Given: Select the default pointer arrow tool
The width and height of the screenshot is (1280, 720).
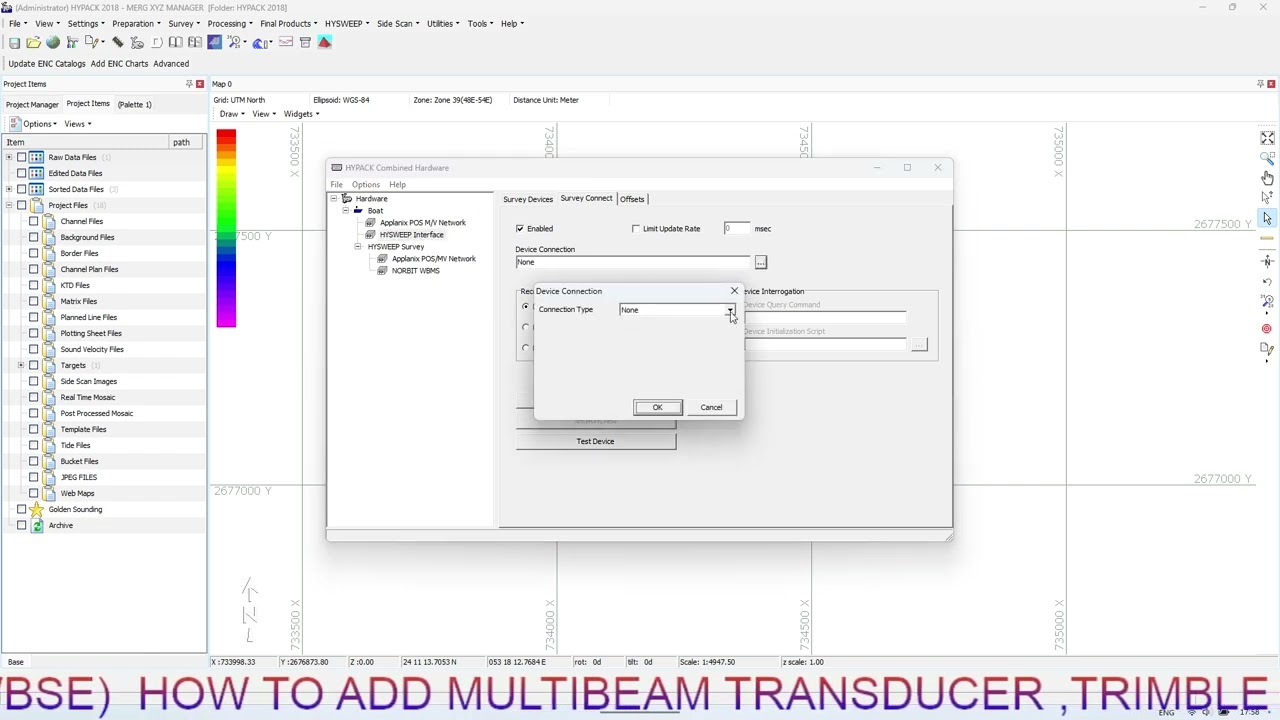Looking at the screenshot, I should pos(1267,218).
